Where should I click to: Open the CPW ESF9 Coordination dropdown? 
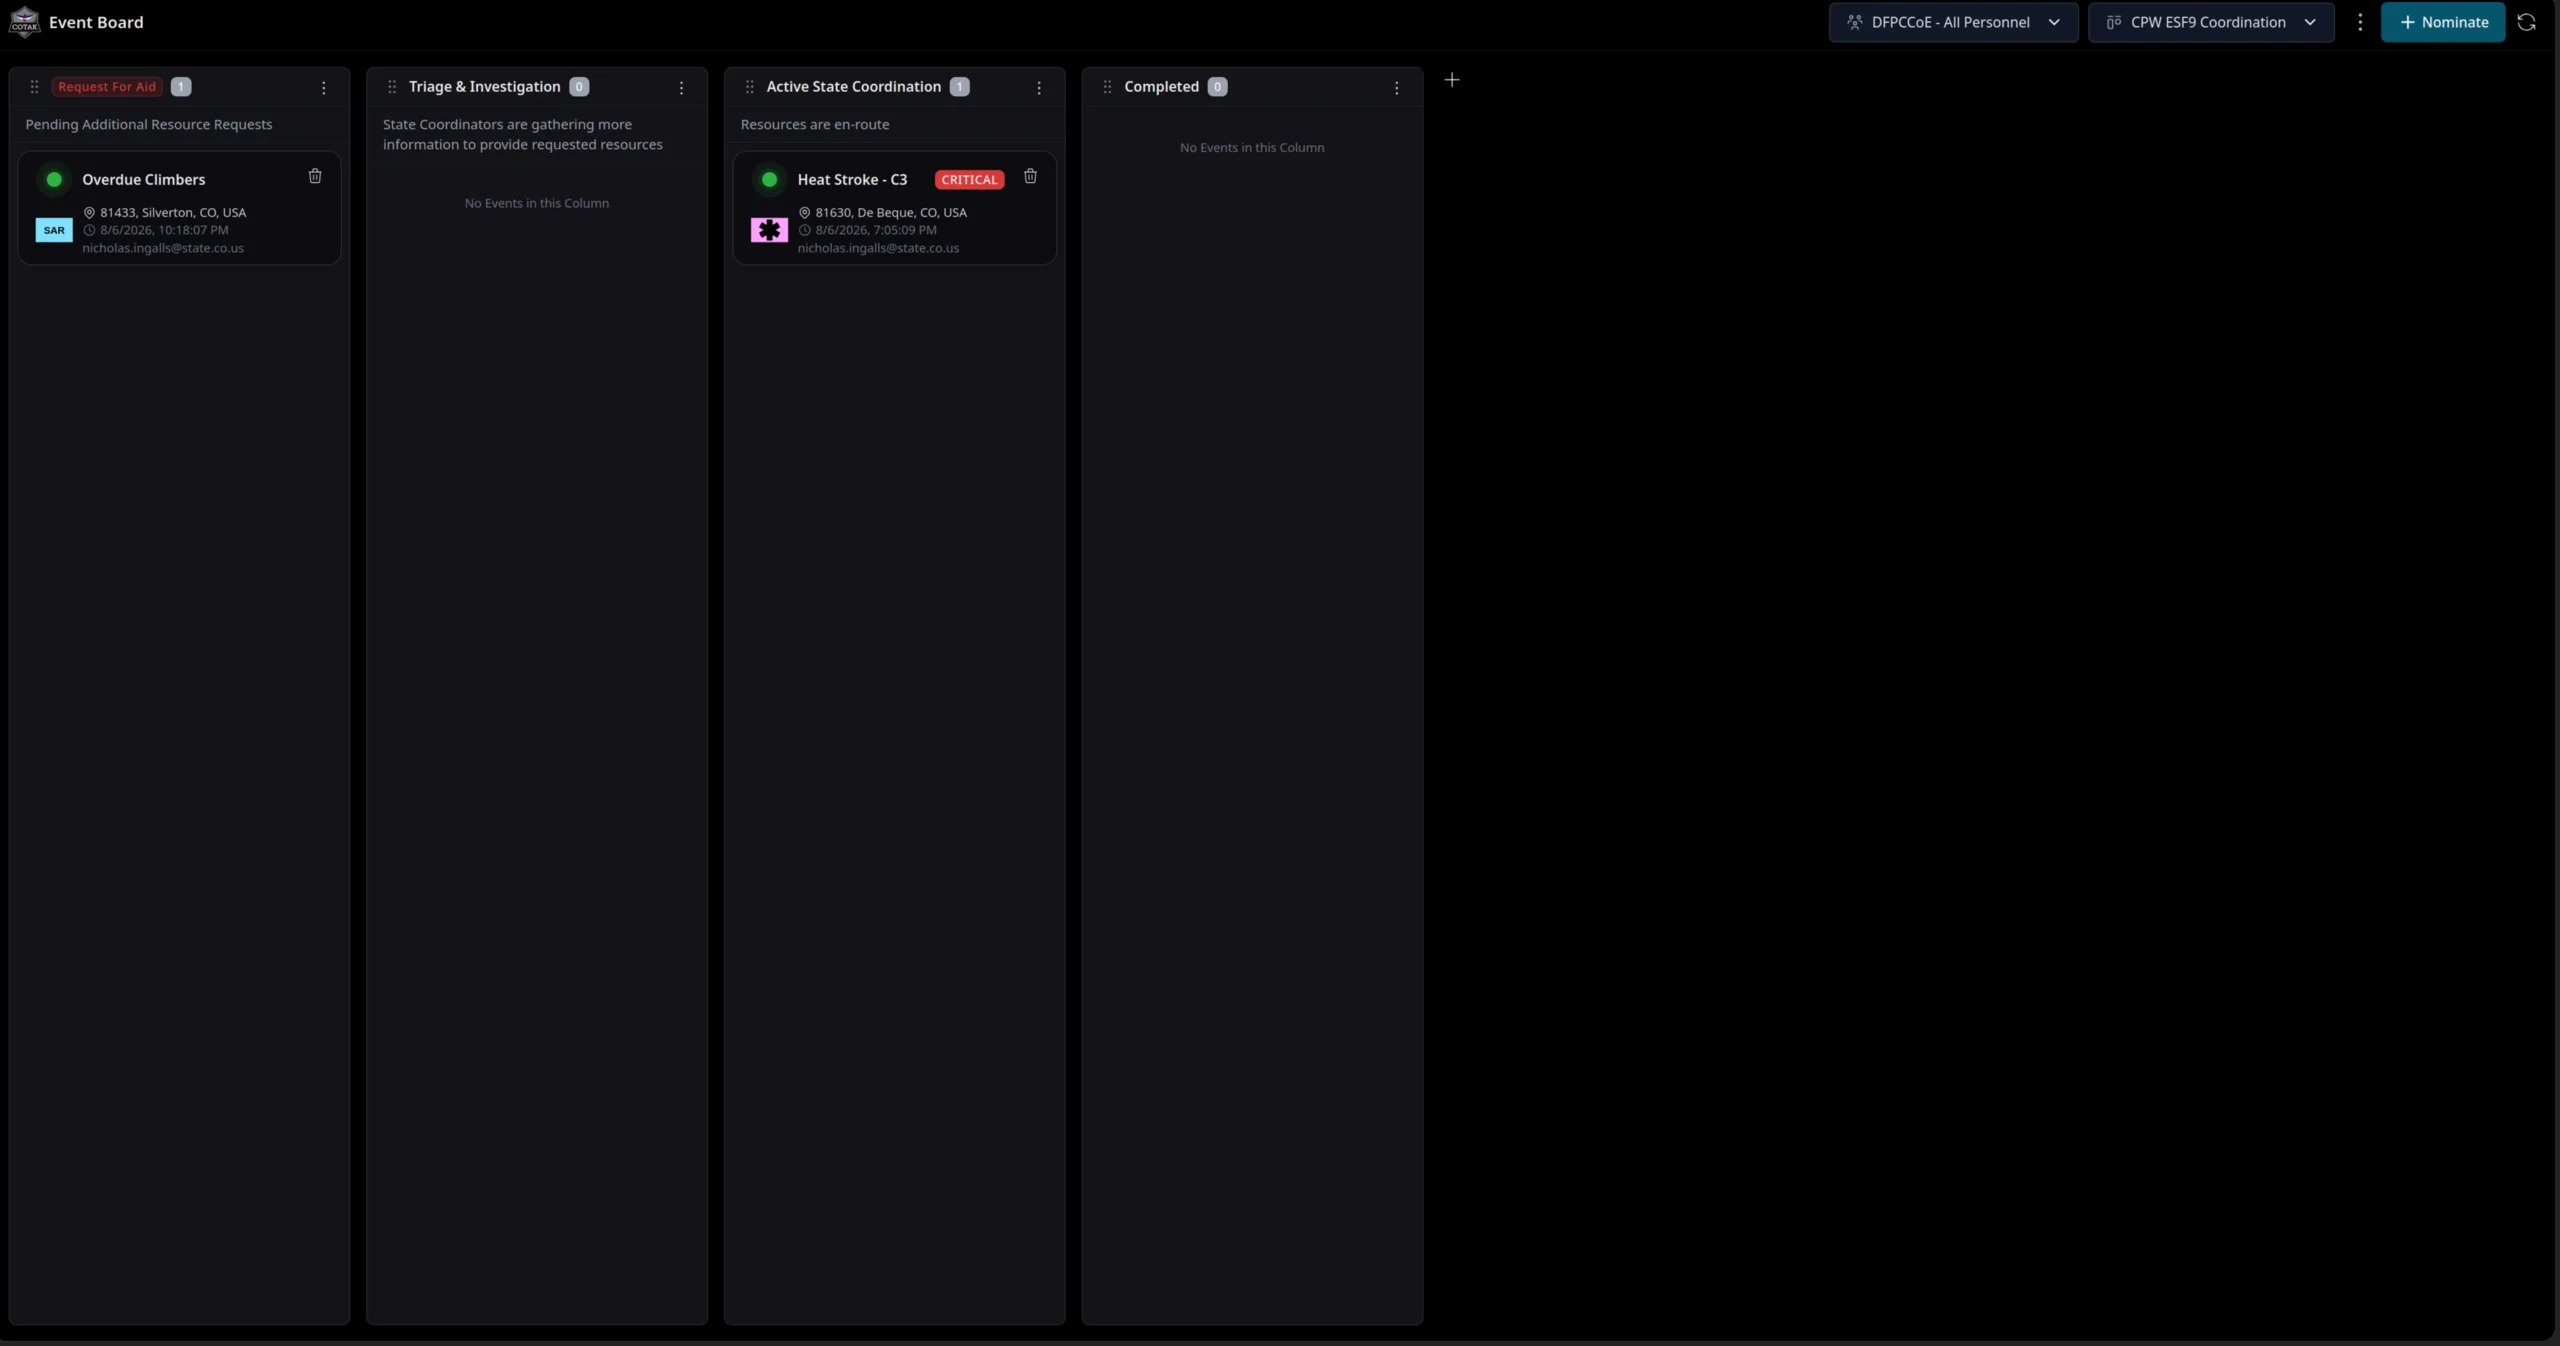pyautogui.click(x=2211, y=22)
